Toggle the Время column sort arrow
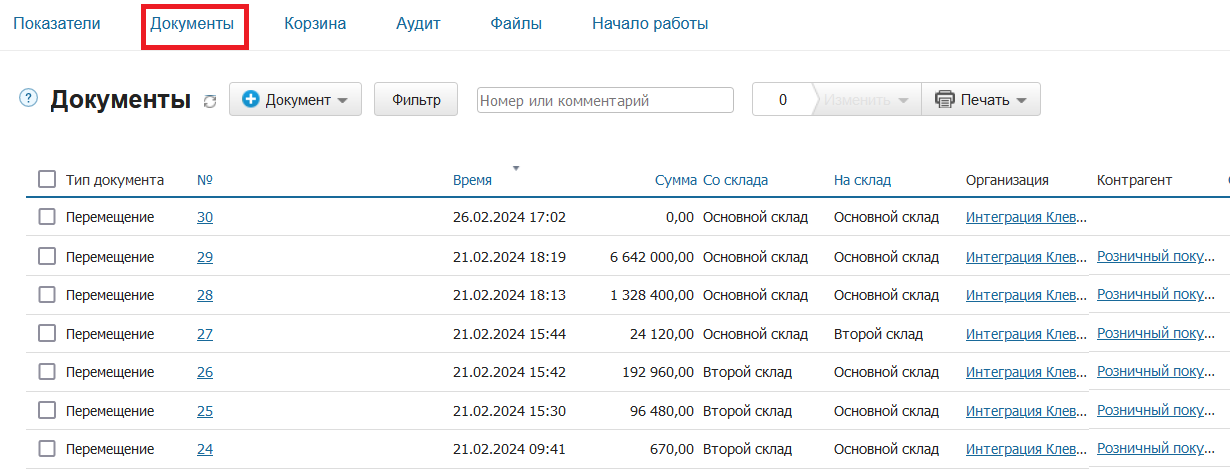Image resolution: width=1230 pixels, height=472 pixels. point(516,168)
